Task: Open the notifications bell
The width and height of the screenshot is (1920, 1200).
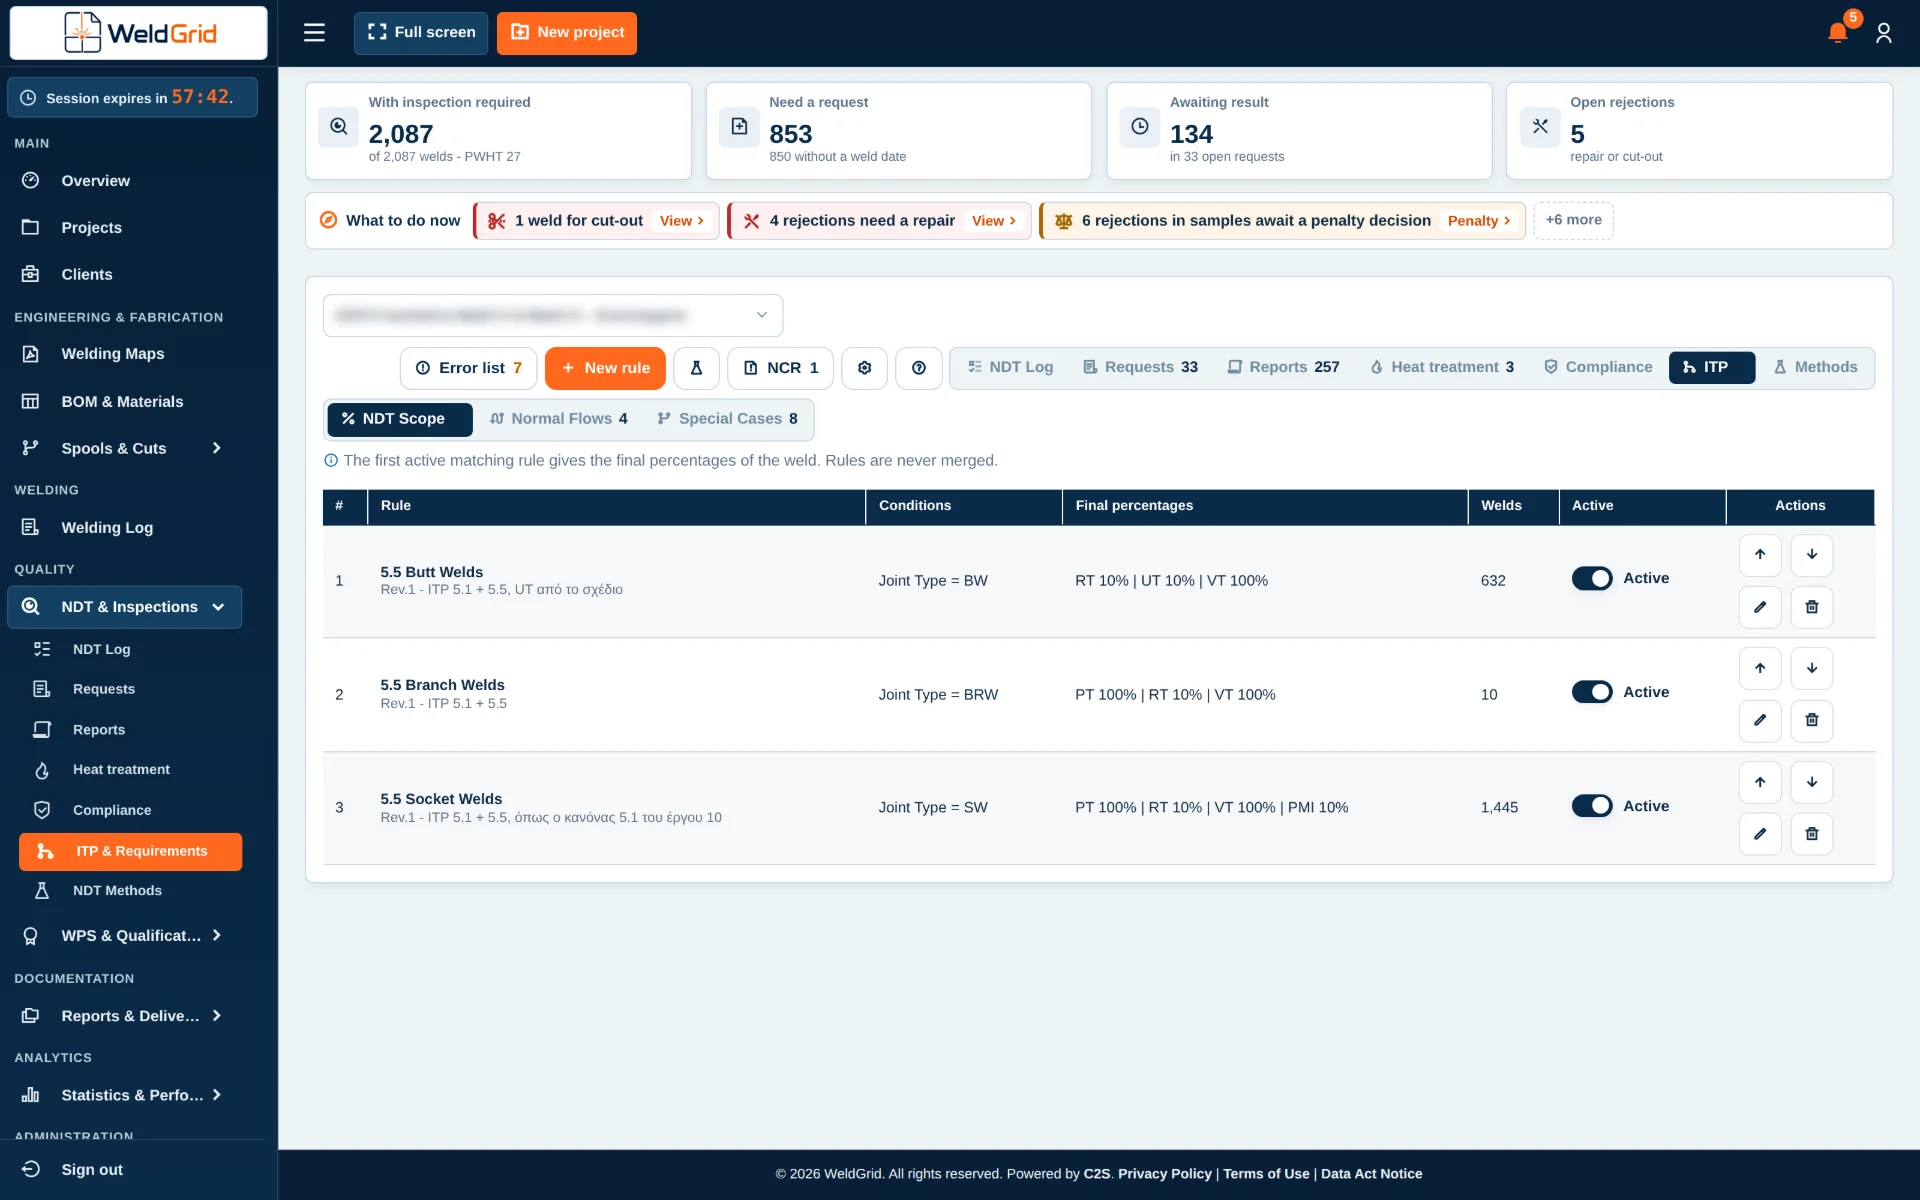Action: click(1837, 33)
